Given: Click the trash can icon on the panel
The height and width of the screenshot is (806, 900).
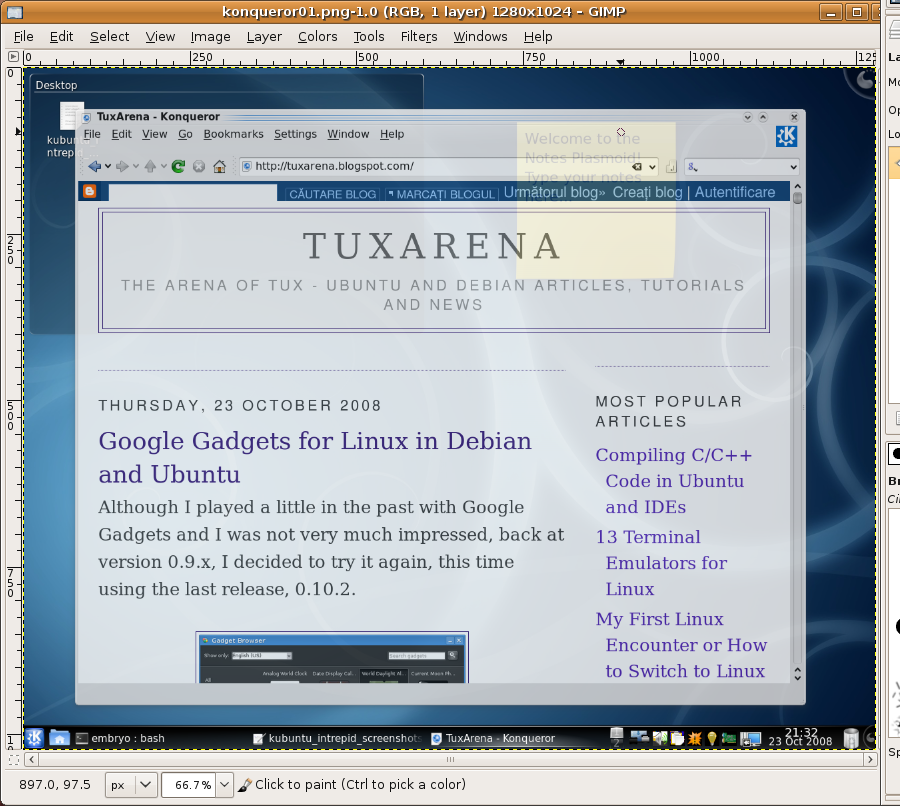Looking at the screenshot, I should point(851,738).
